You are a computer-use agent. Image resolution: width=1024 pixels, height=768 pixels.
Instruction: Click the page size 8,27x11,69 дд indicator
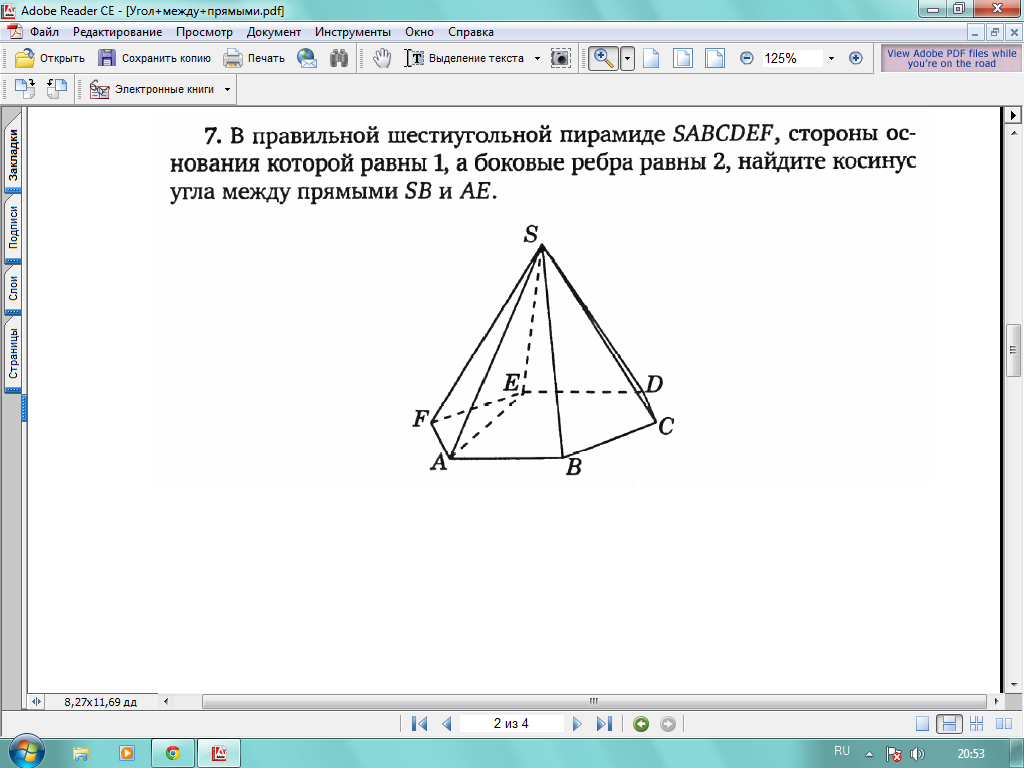(x=101, y=702)
